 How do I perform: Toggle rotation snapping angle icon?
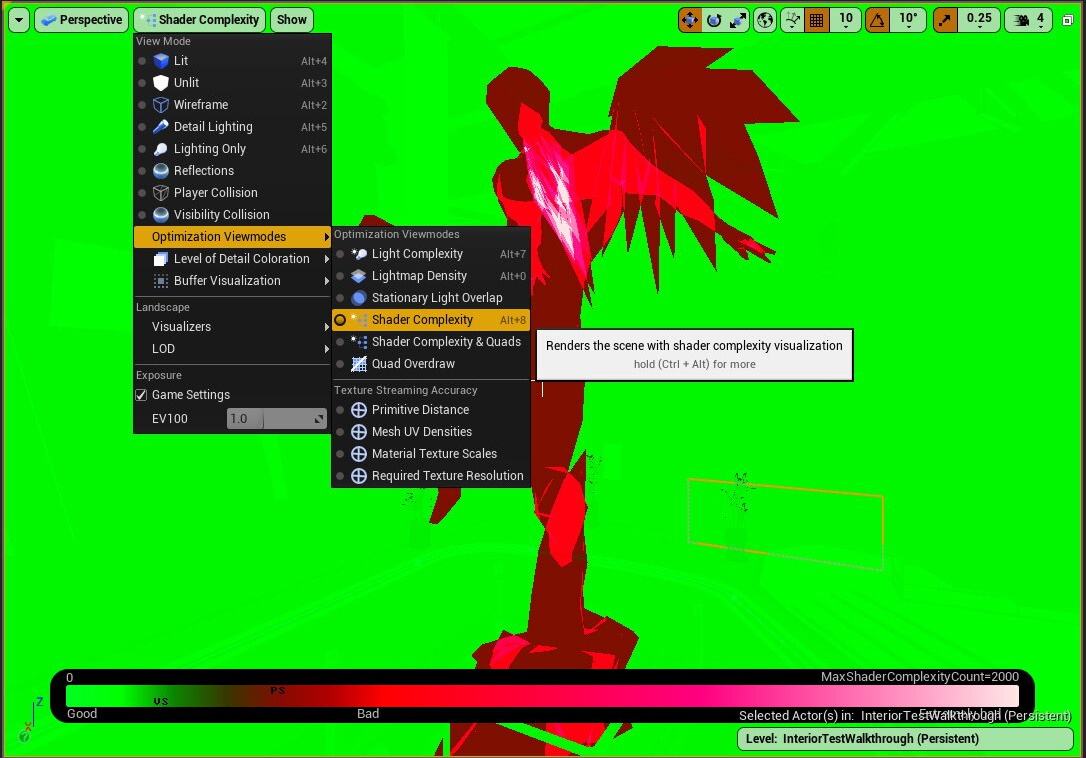point(878,20)
